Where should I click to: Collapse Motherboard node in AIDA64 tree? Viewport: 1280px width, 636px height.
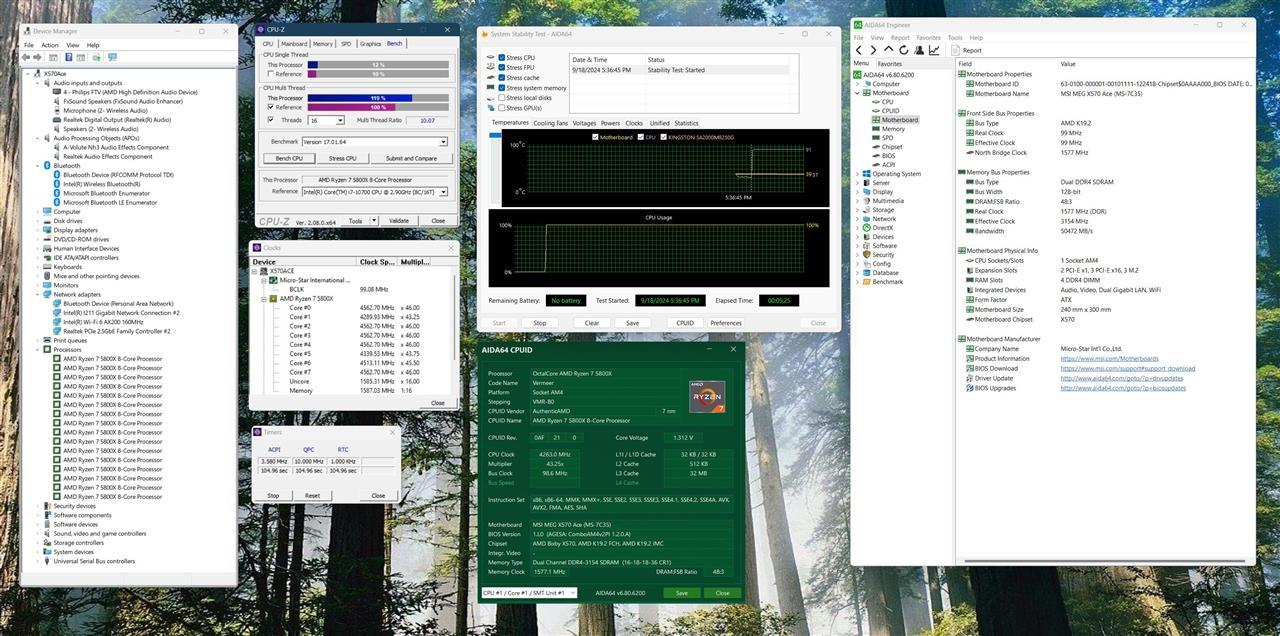click(x=857, y=93)
